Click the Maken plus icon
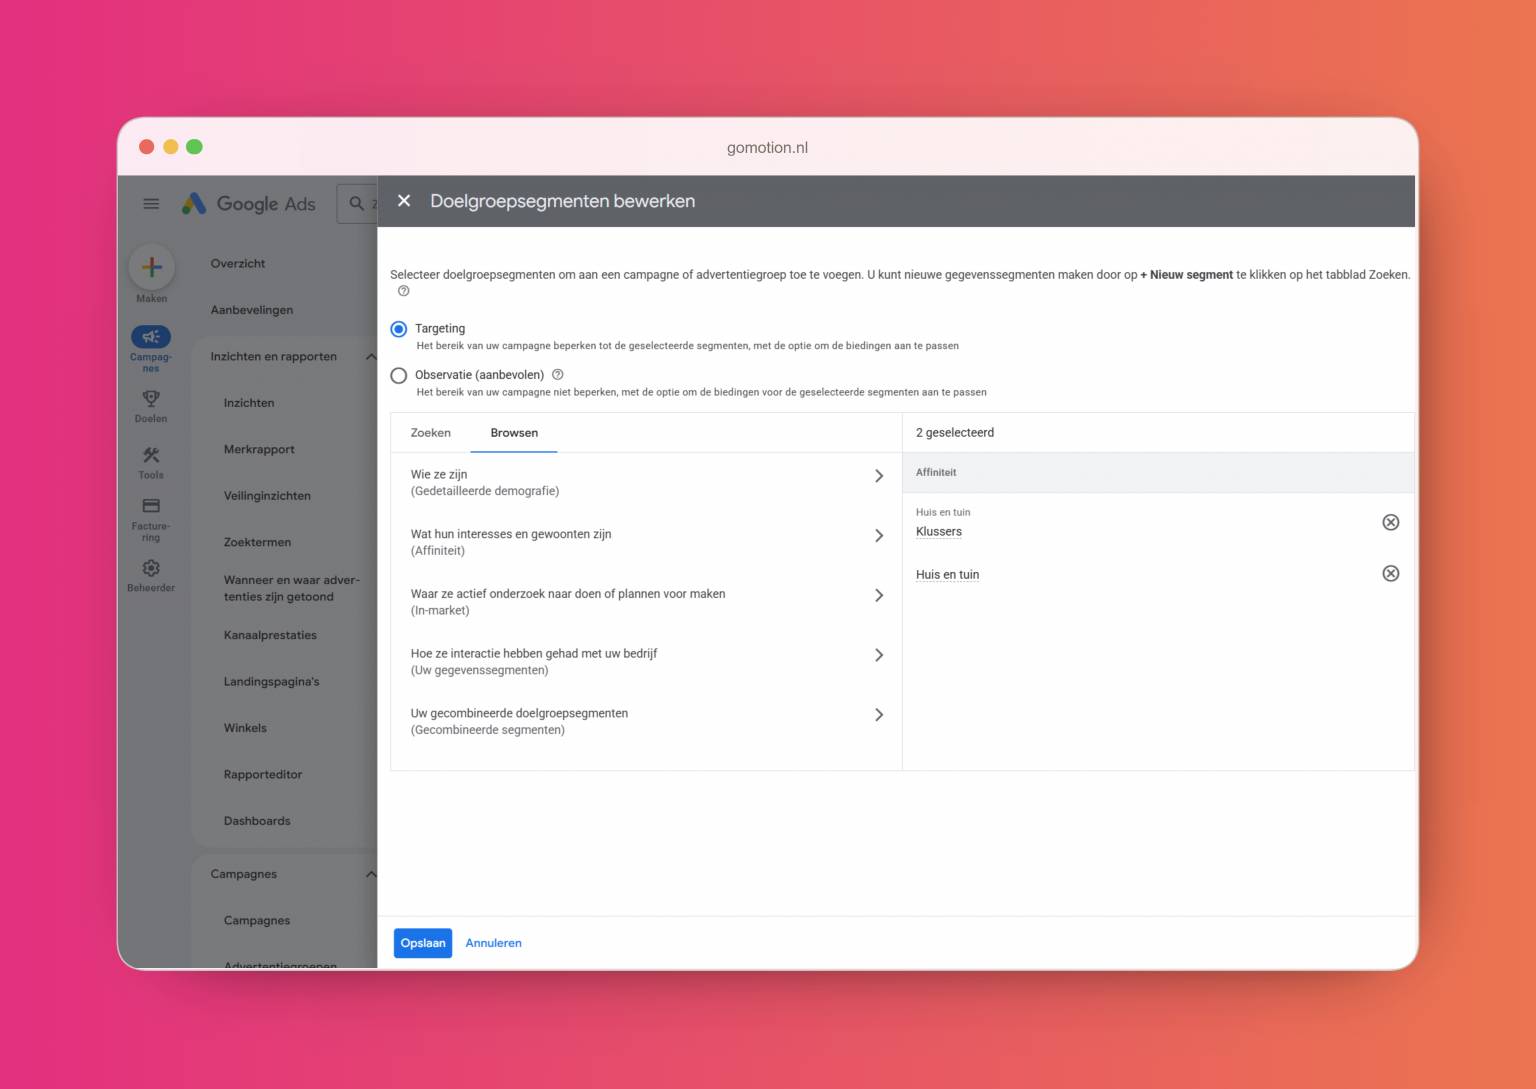 [x=152, y=267]
